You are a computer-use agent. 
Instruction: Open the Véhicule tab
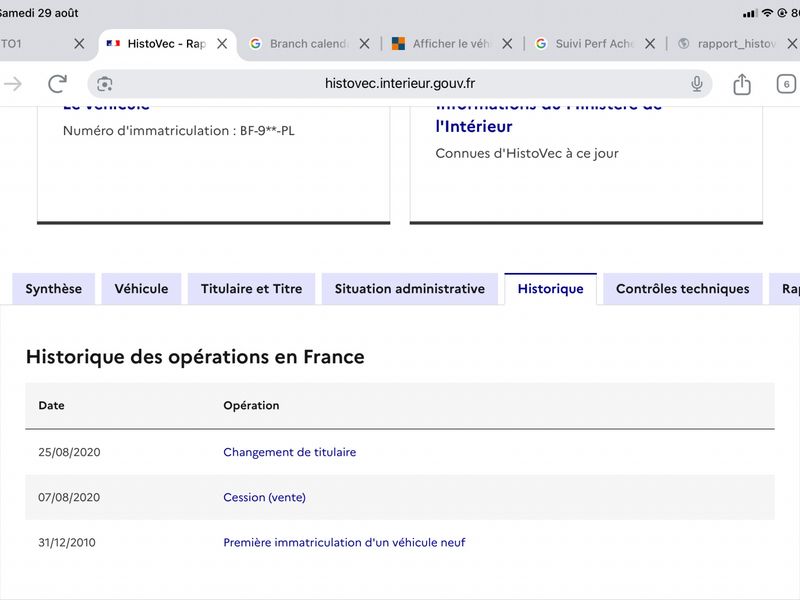141,289
